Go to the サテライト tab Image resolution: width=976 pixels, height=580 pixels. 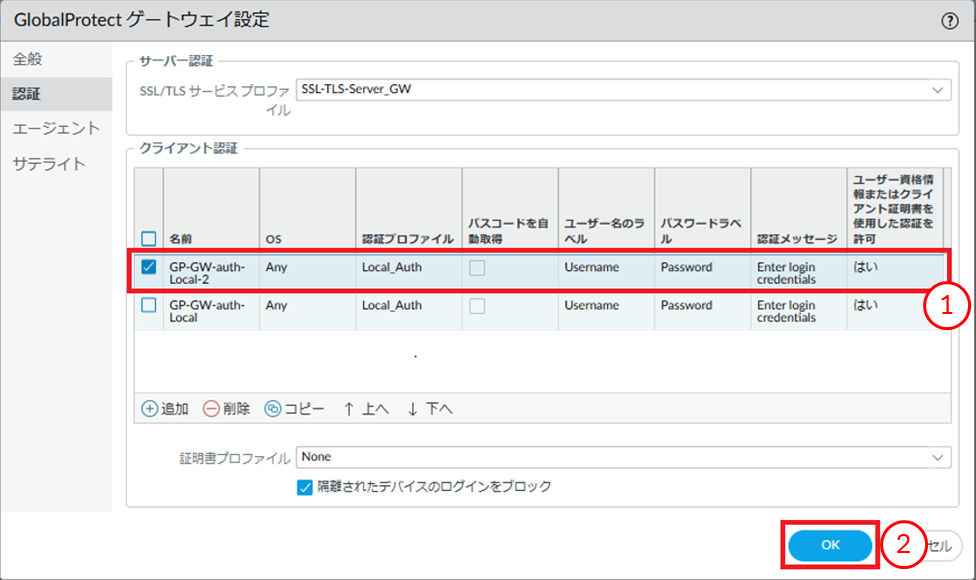[49, 164]
